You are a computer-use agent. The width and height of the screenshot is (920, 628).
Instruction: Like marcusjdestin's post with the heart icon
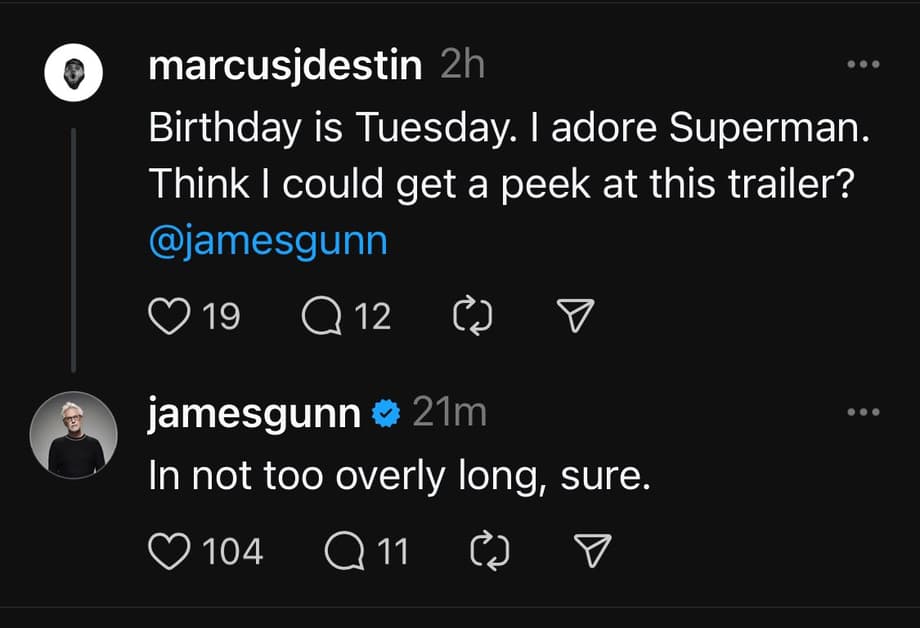[168, 317]
